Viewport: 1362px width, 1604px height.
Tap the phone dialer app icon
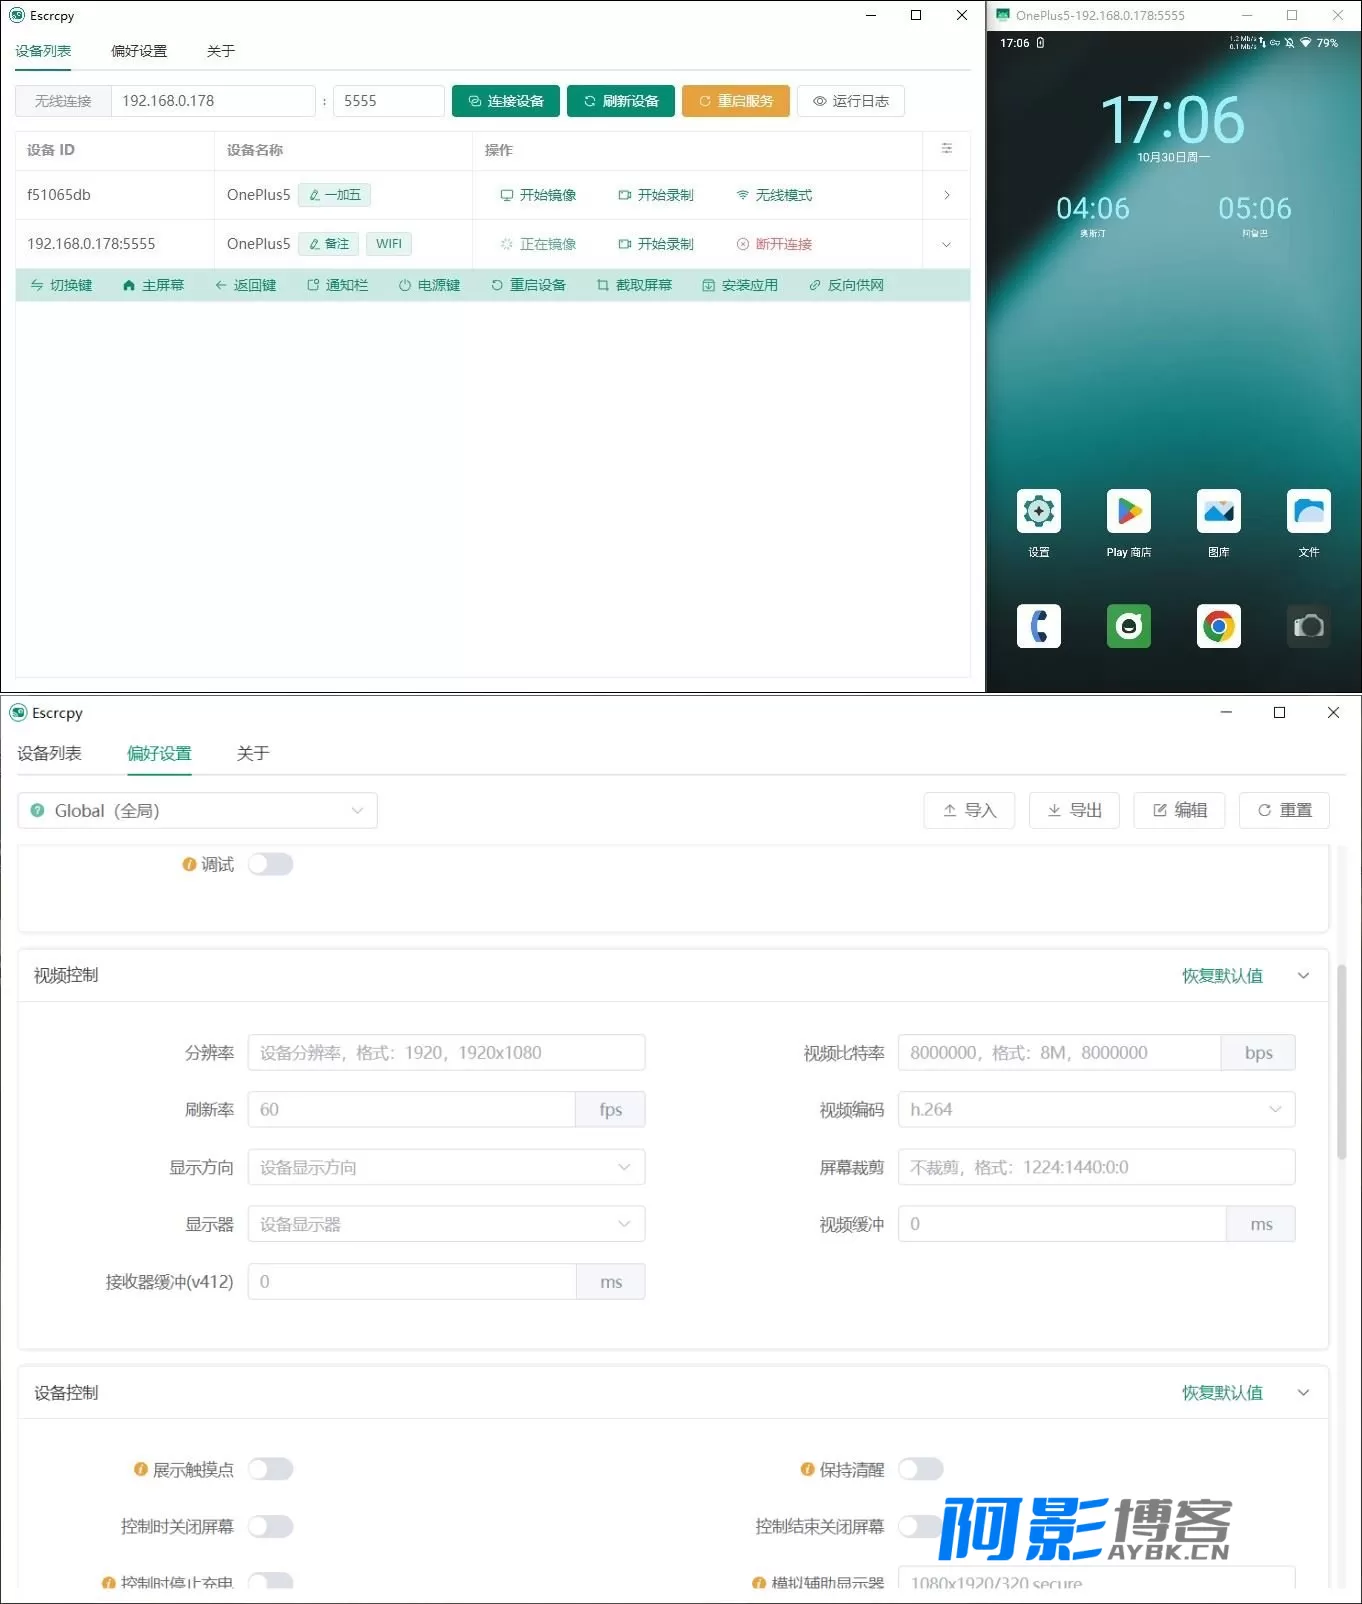(x=1038, y=627)
